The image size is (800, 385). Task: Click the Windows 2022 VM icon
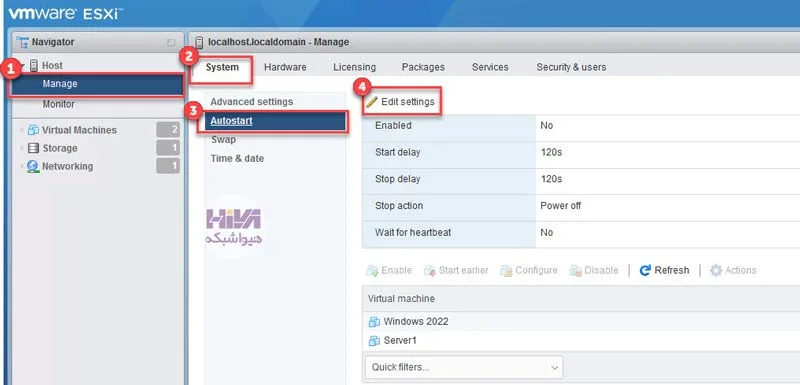tap(374, 322)
